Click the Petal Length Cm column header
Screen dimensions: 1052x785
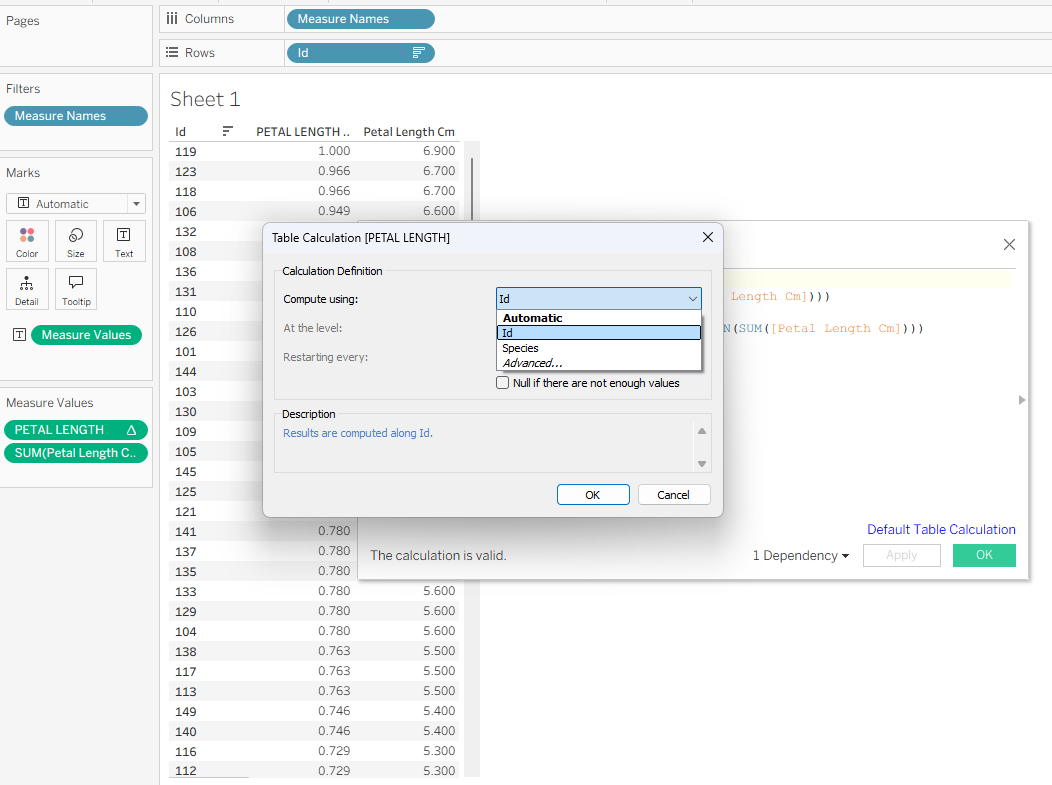click(x=409, y=132)
